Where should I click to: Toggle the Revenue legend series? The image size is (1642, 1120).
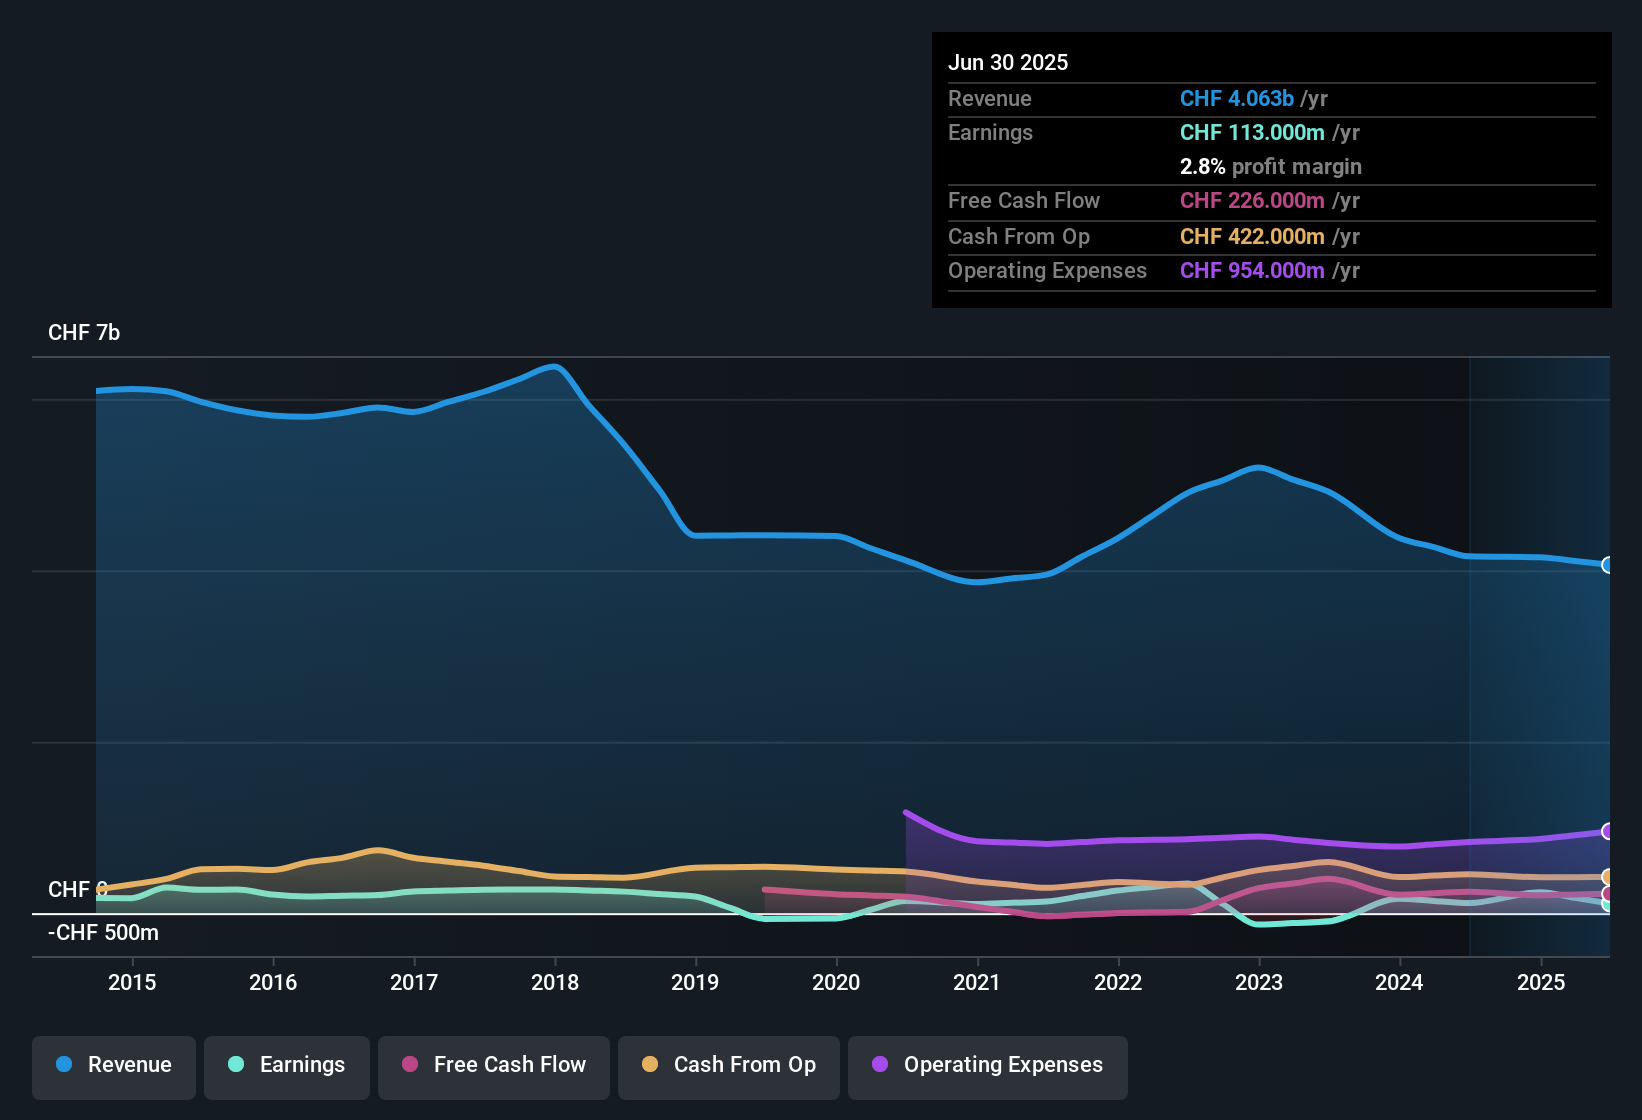tap(114, 1065)
